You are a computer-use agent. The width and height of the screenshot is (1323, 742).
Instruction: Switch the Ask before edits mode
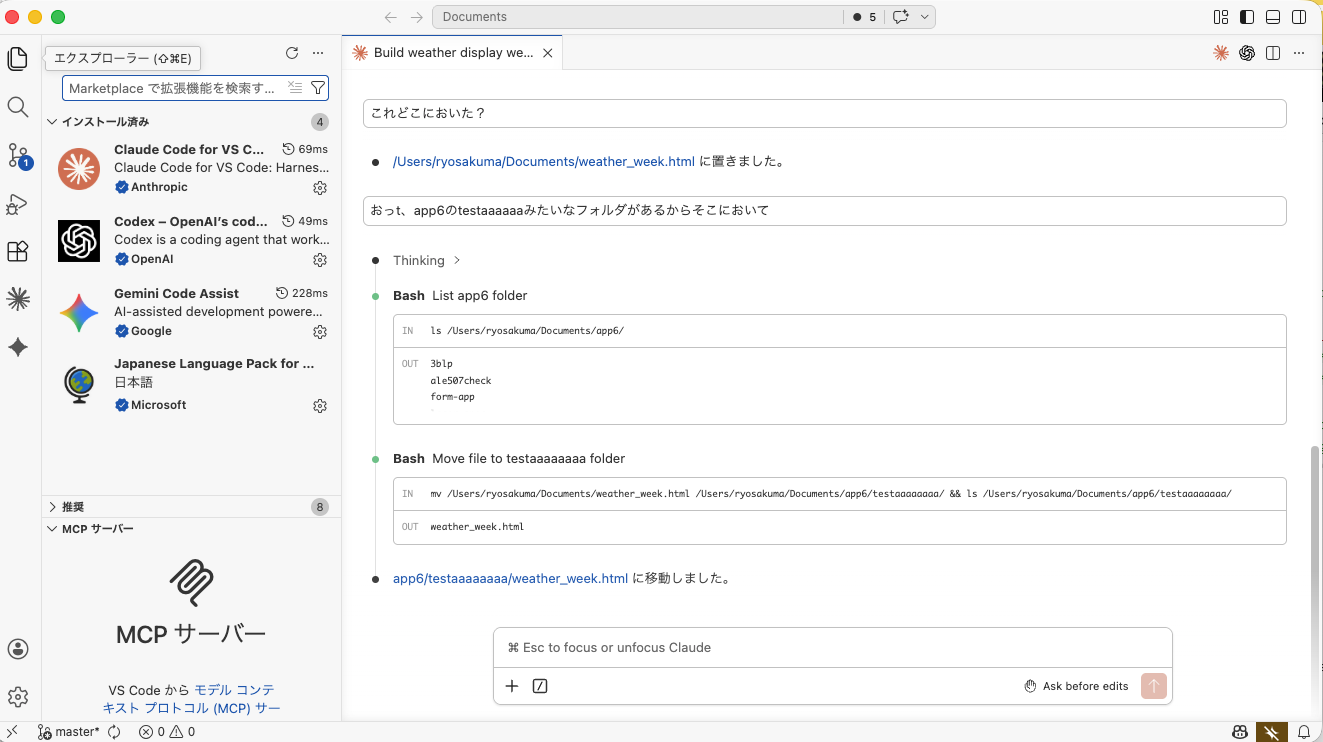click(1076, 686)
